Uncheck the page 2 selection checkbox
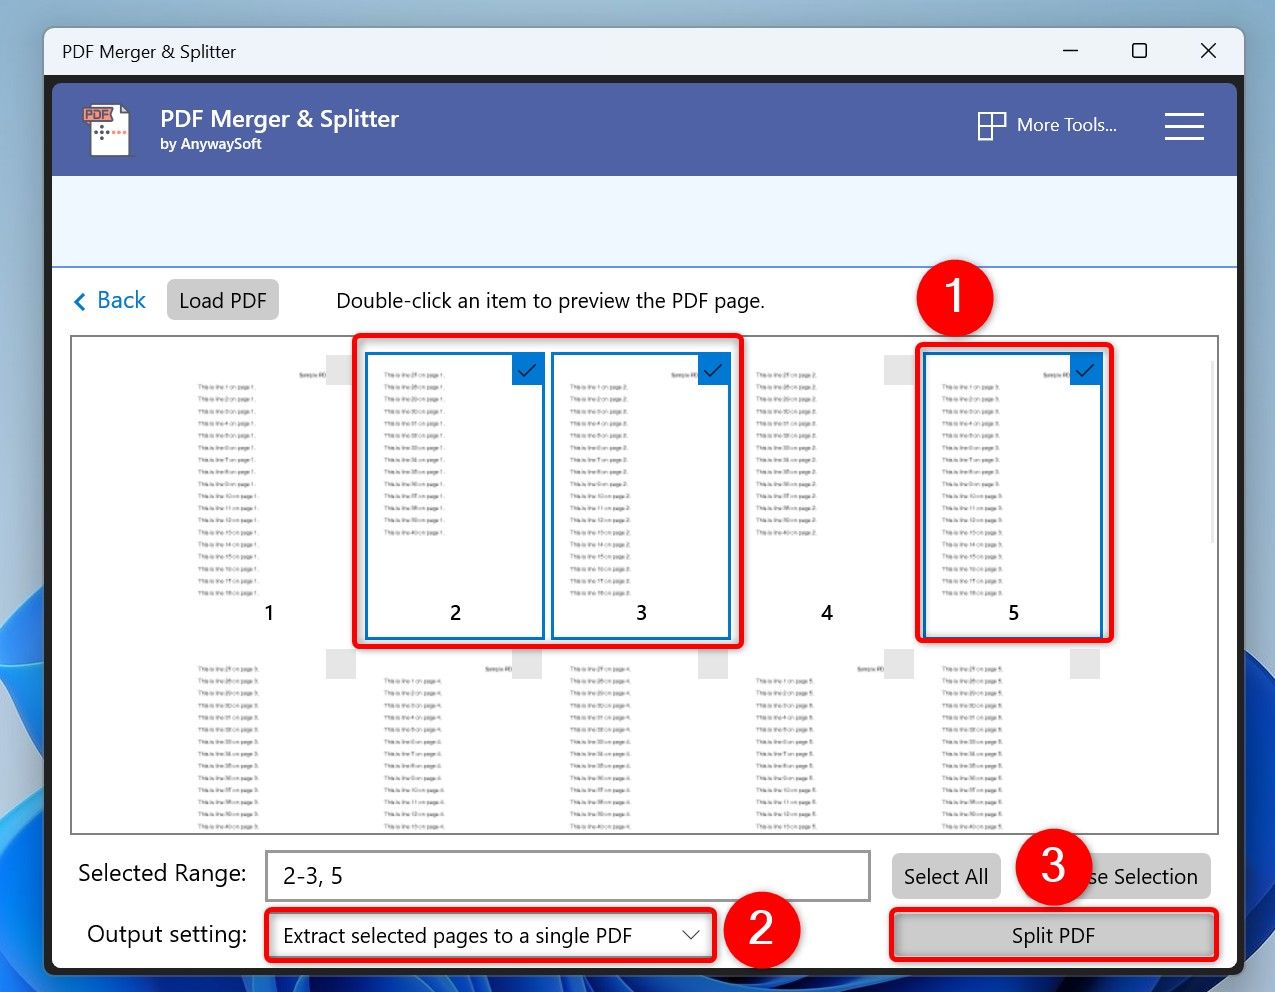Screen dimensions: 1275x992 click(x=527, y=370)
